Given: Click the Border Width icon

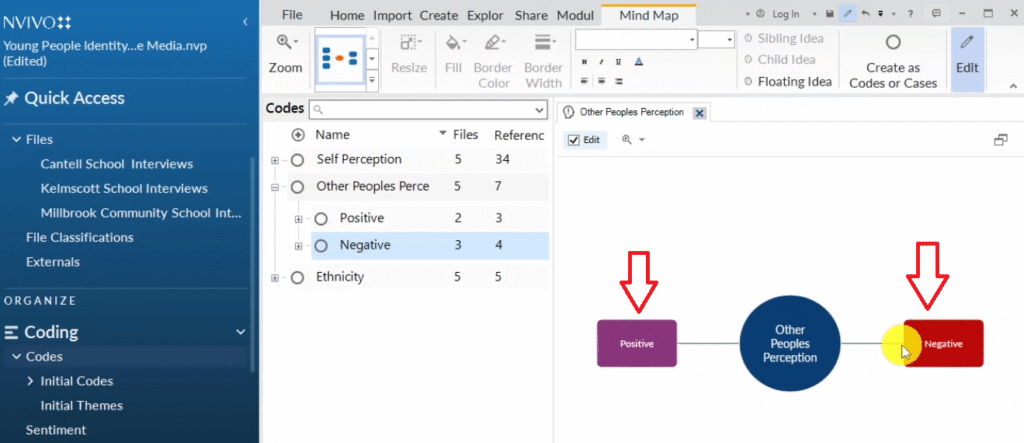Looking at the screenshot, I should 544,44.
